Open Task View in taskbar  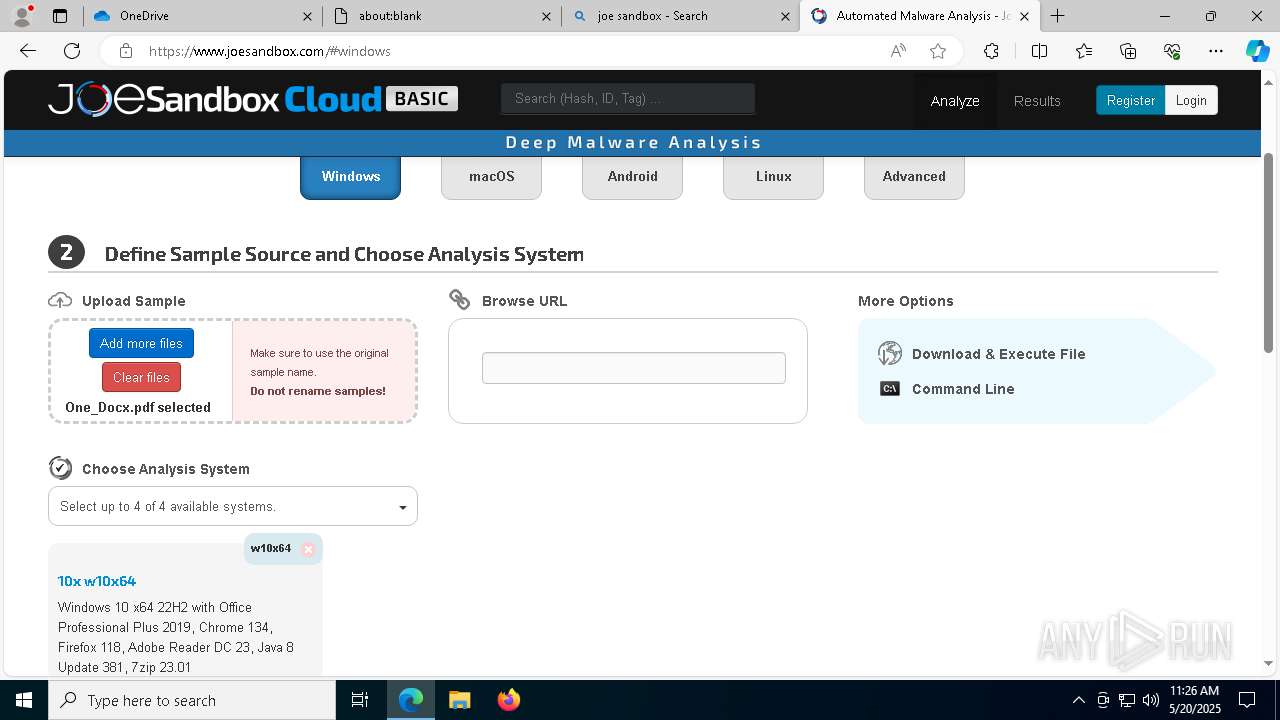(x=360, y=700)
